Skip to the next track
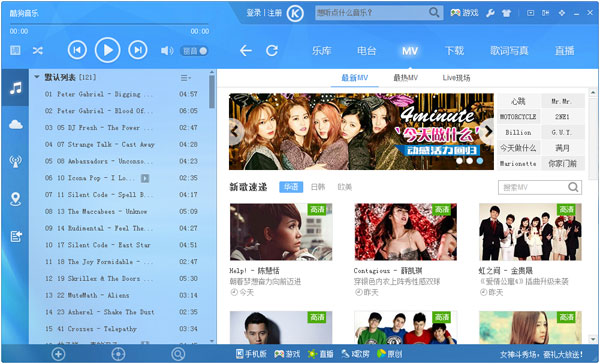Image resolution: width=600 pixels, height=364 pixels. pyautogui.click(x=138, y=50)
